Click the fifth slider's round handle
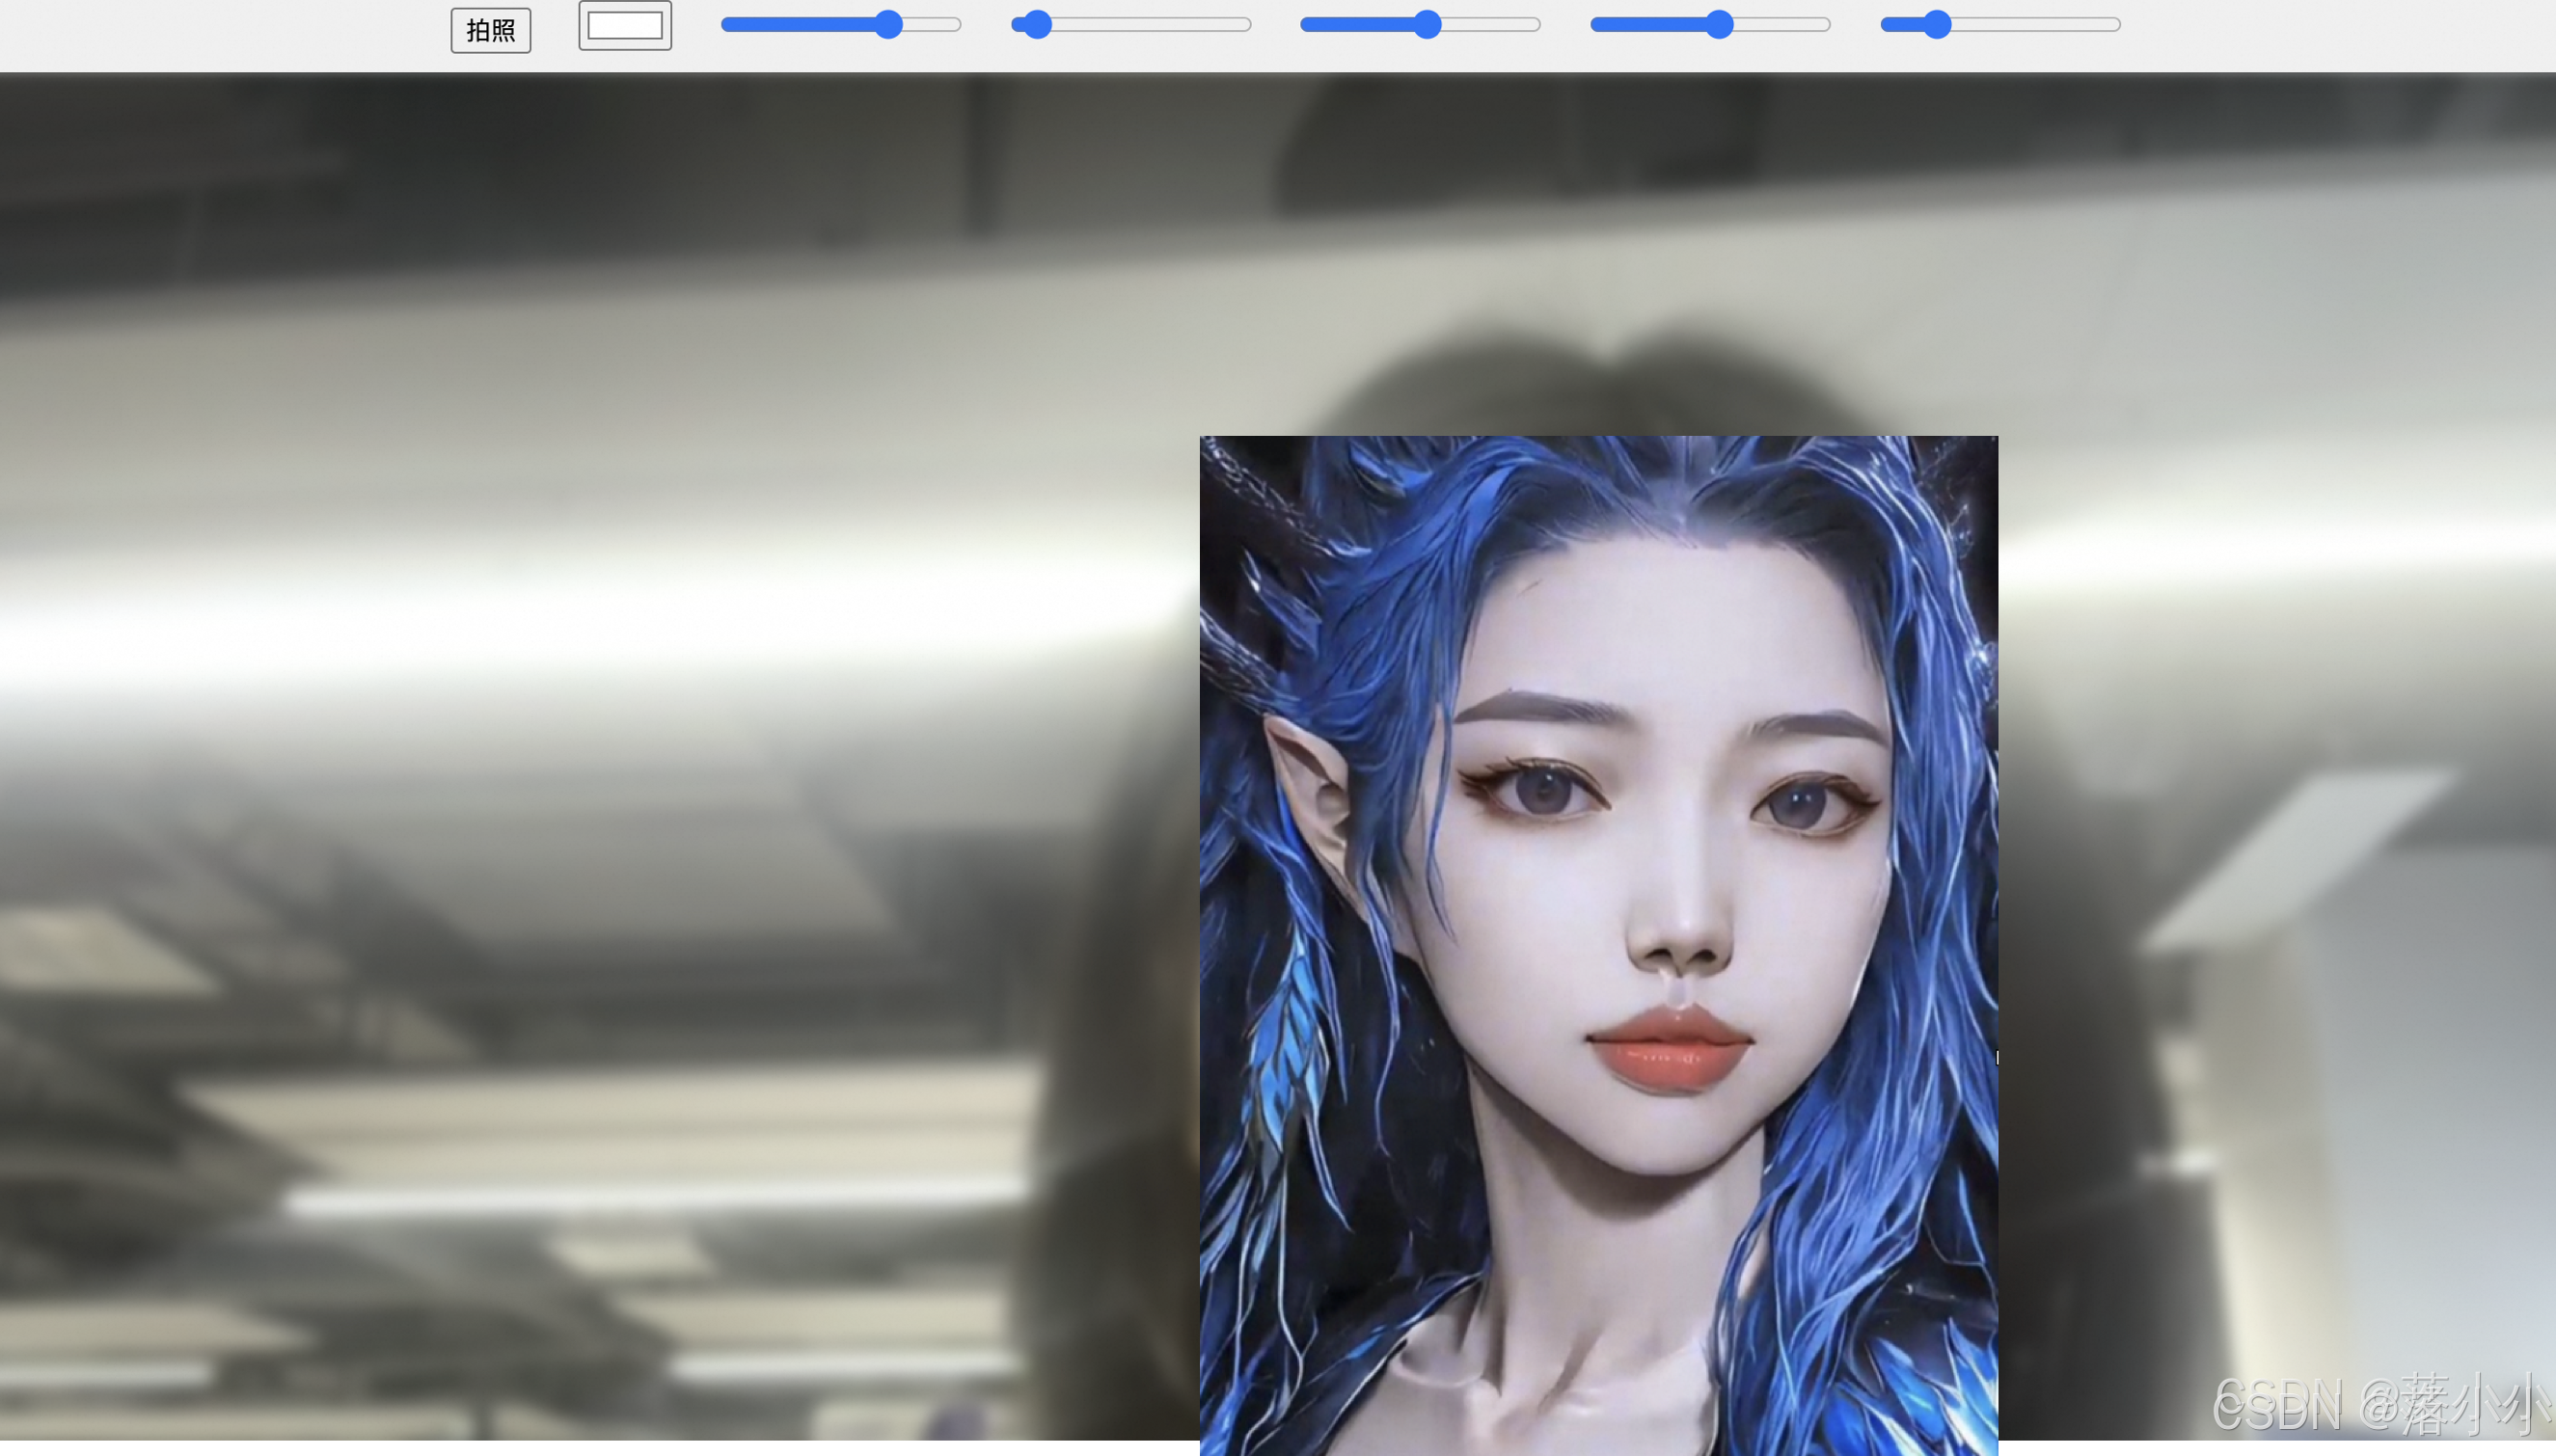 [1937, 24]
